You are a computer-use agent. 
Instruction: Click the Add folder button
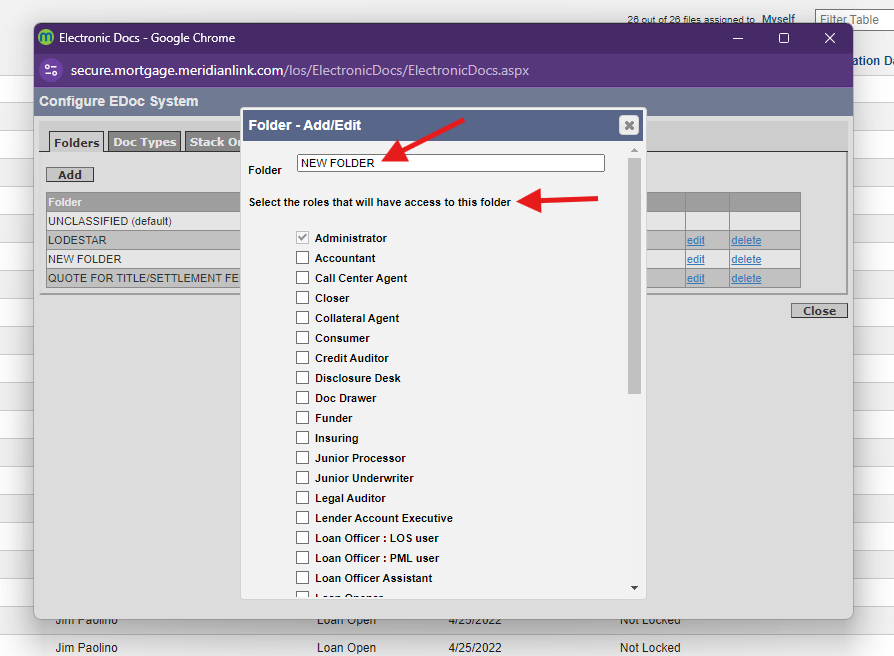click(x=70, y=175)
